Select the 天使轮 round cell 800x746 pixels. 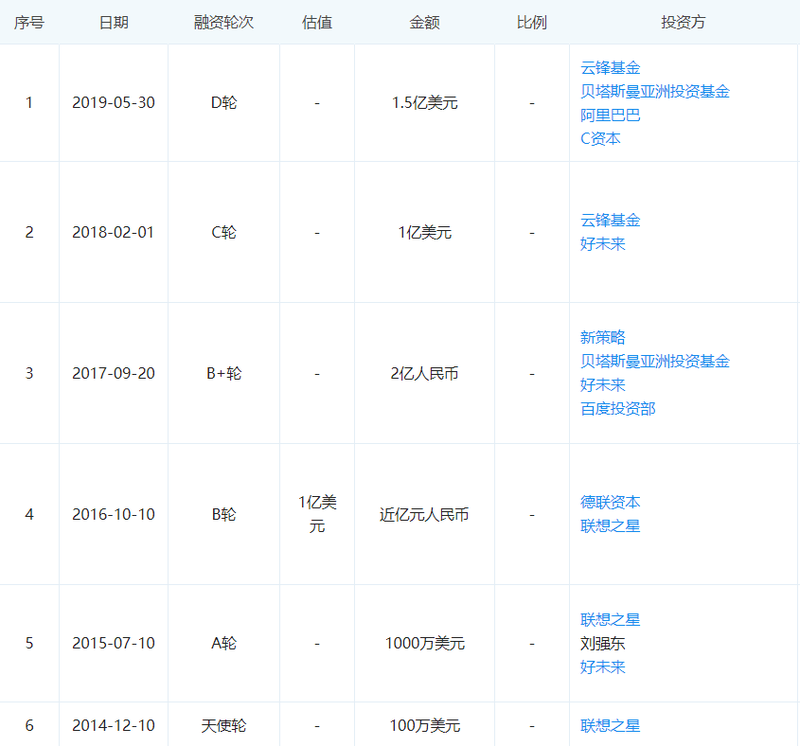click(224, 726)
